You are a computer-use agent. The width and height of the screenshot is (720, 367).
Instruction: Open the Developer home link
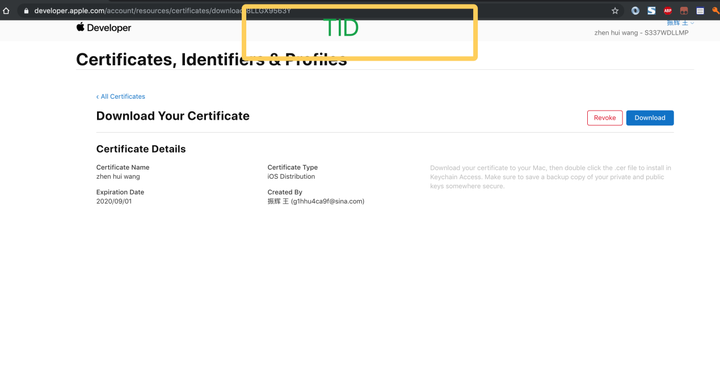(x=109, y=28)
